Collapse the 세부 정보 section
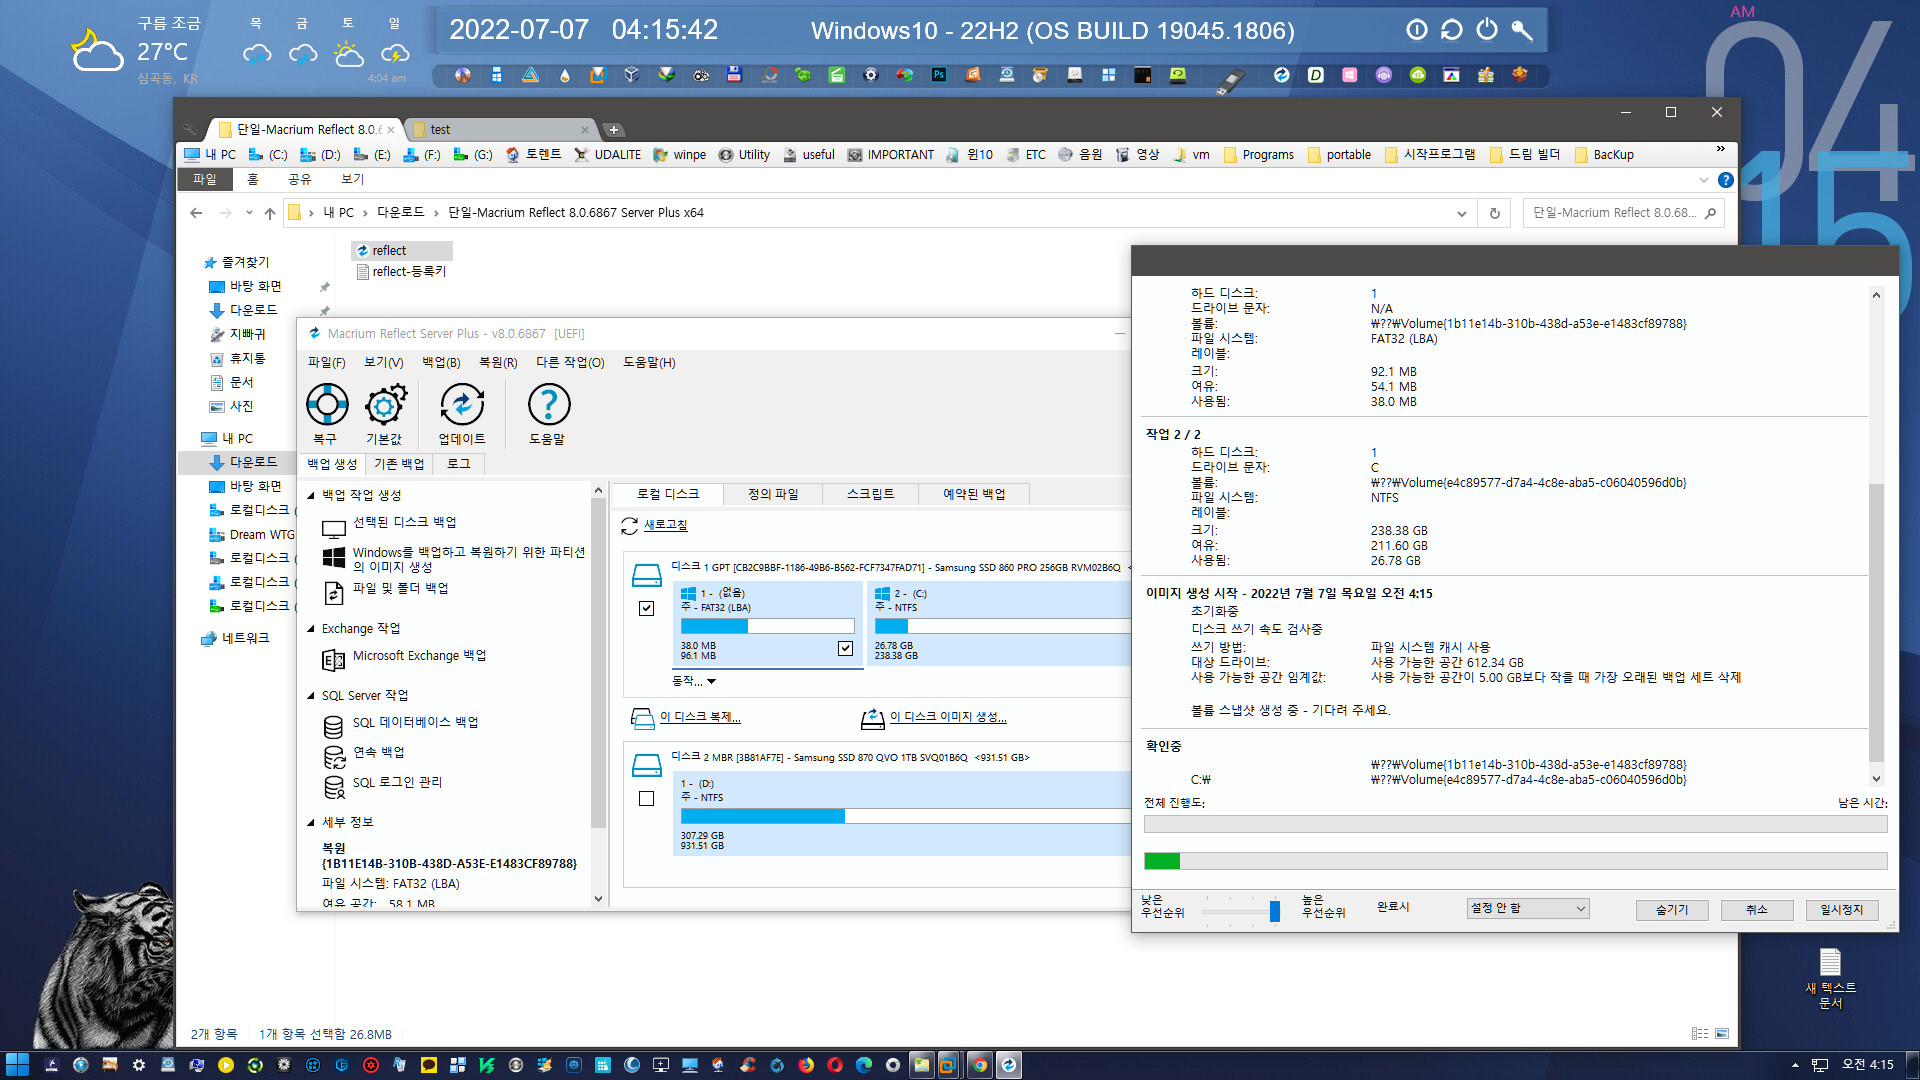1920x1080 pixels. tap(311, 823)
